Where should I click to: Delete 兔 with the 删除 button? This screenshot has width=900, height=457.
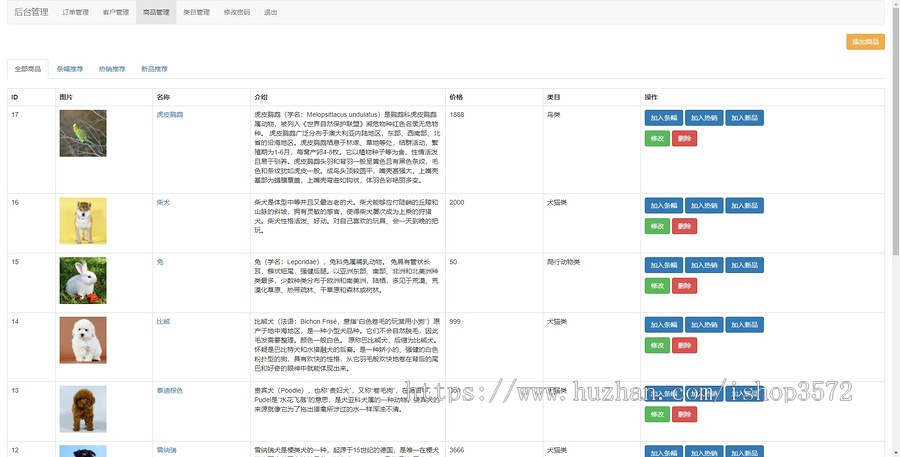(684, 286)
